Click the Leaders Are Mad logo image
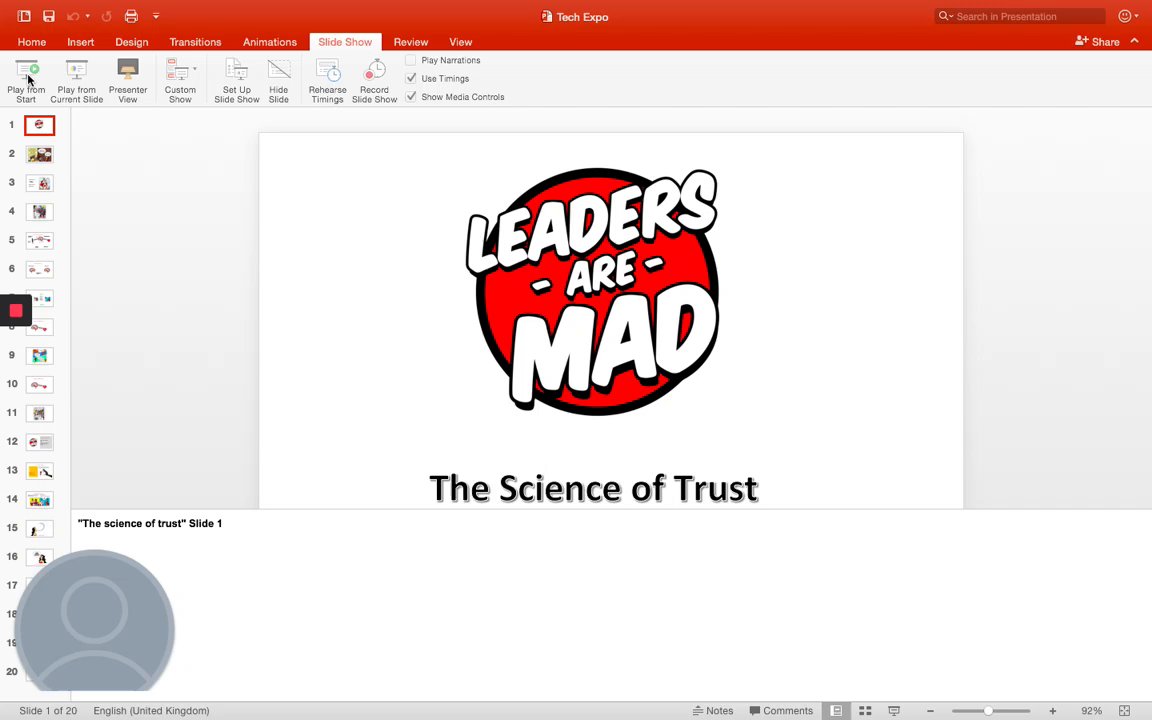 pos(592,291)
